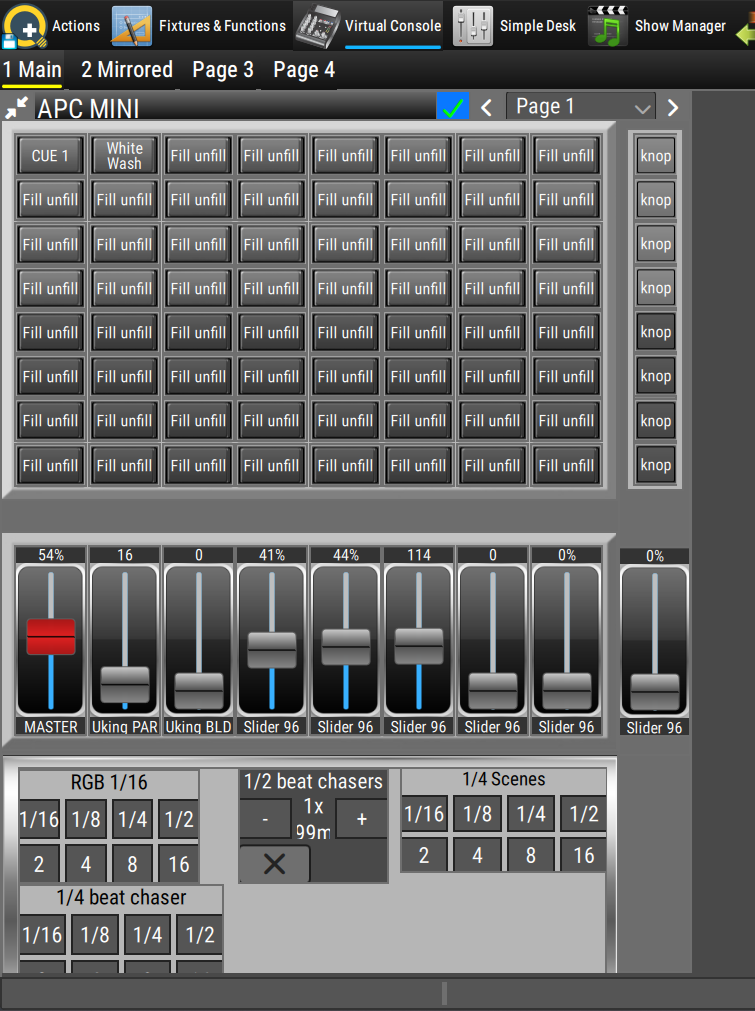Select 4 in 1/4 Scenes group
755x1011 pixels.
click(x=478, y=855)
